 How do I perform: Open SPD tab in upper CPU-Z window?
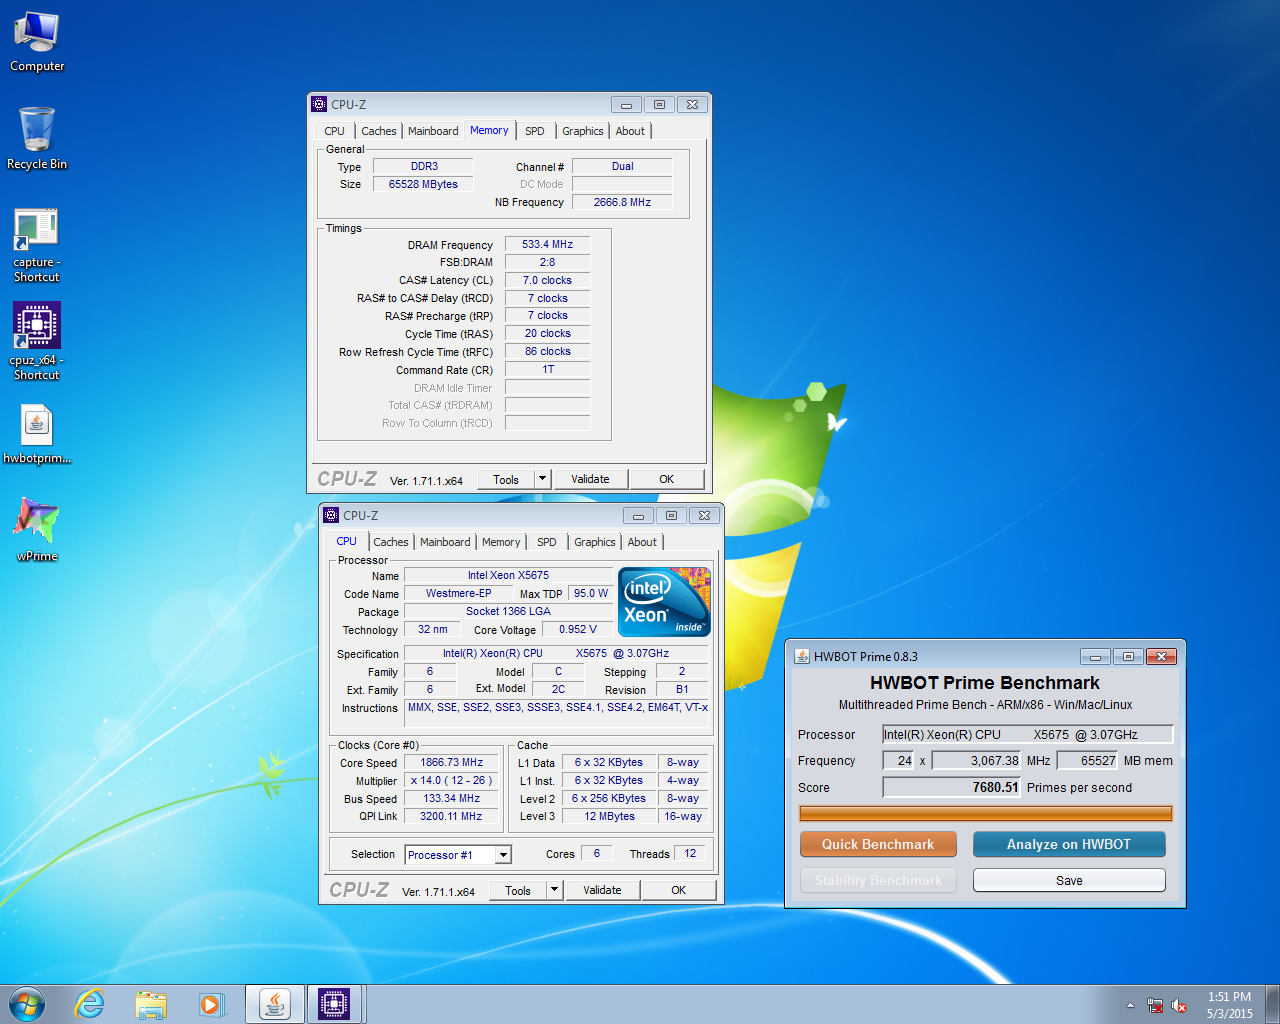(535, 131)
